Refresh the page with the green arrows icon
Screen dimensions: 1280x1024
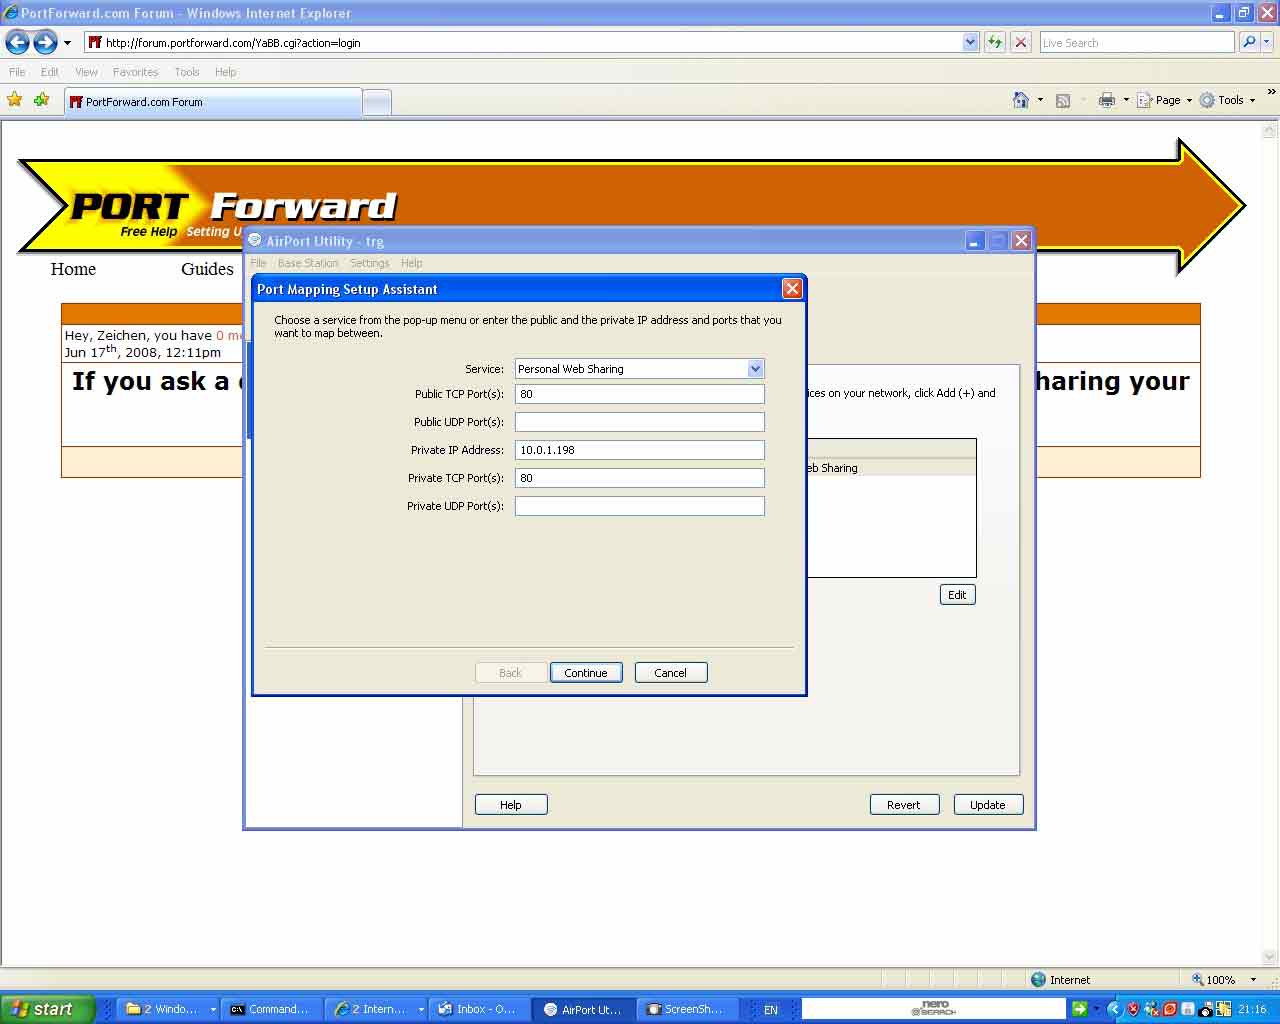coord(995,42)
